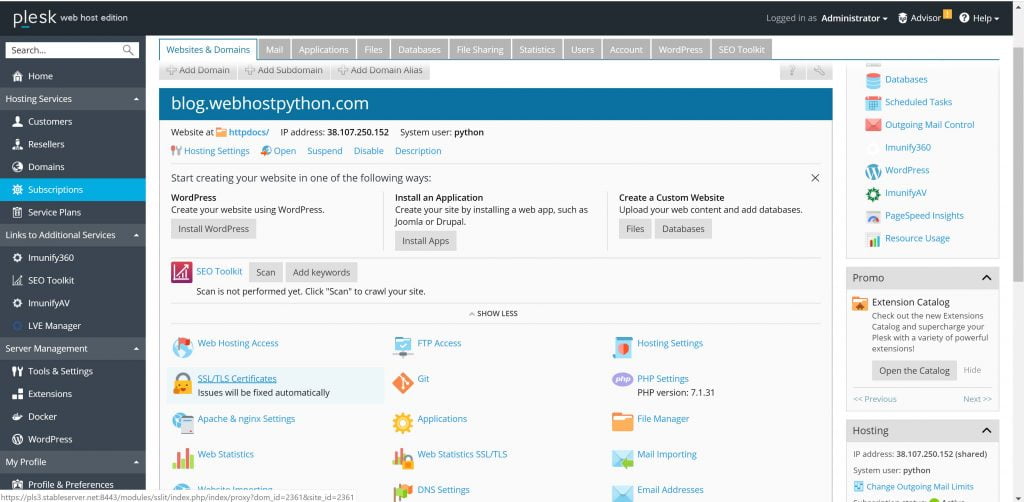Open Subscriptions in the left menu
Image resolution: width=1024 pixels, height=502 pixels.
[72, 190]
